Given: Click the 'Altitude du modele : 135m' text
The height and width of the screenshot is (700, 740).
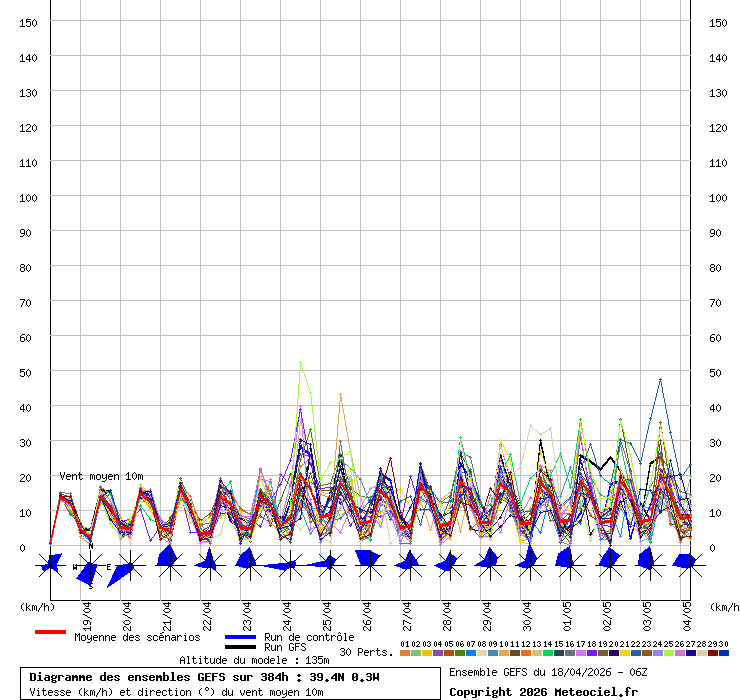Looking at the screenshot, I should pos(254,660).
